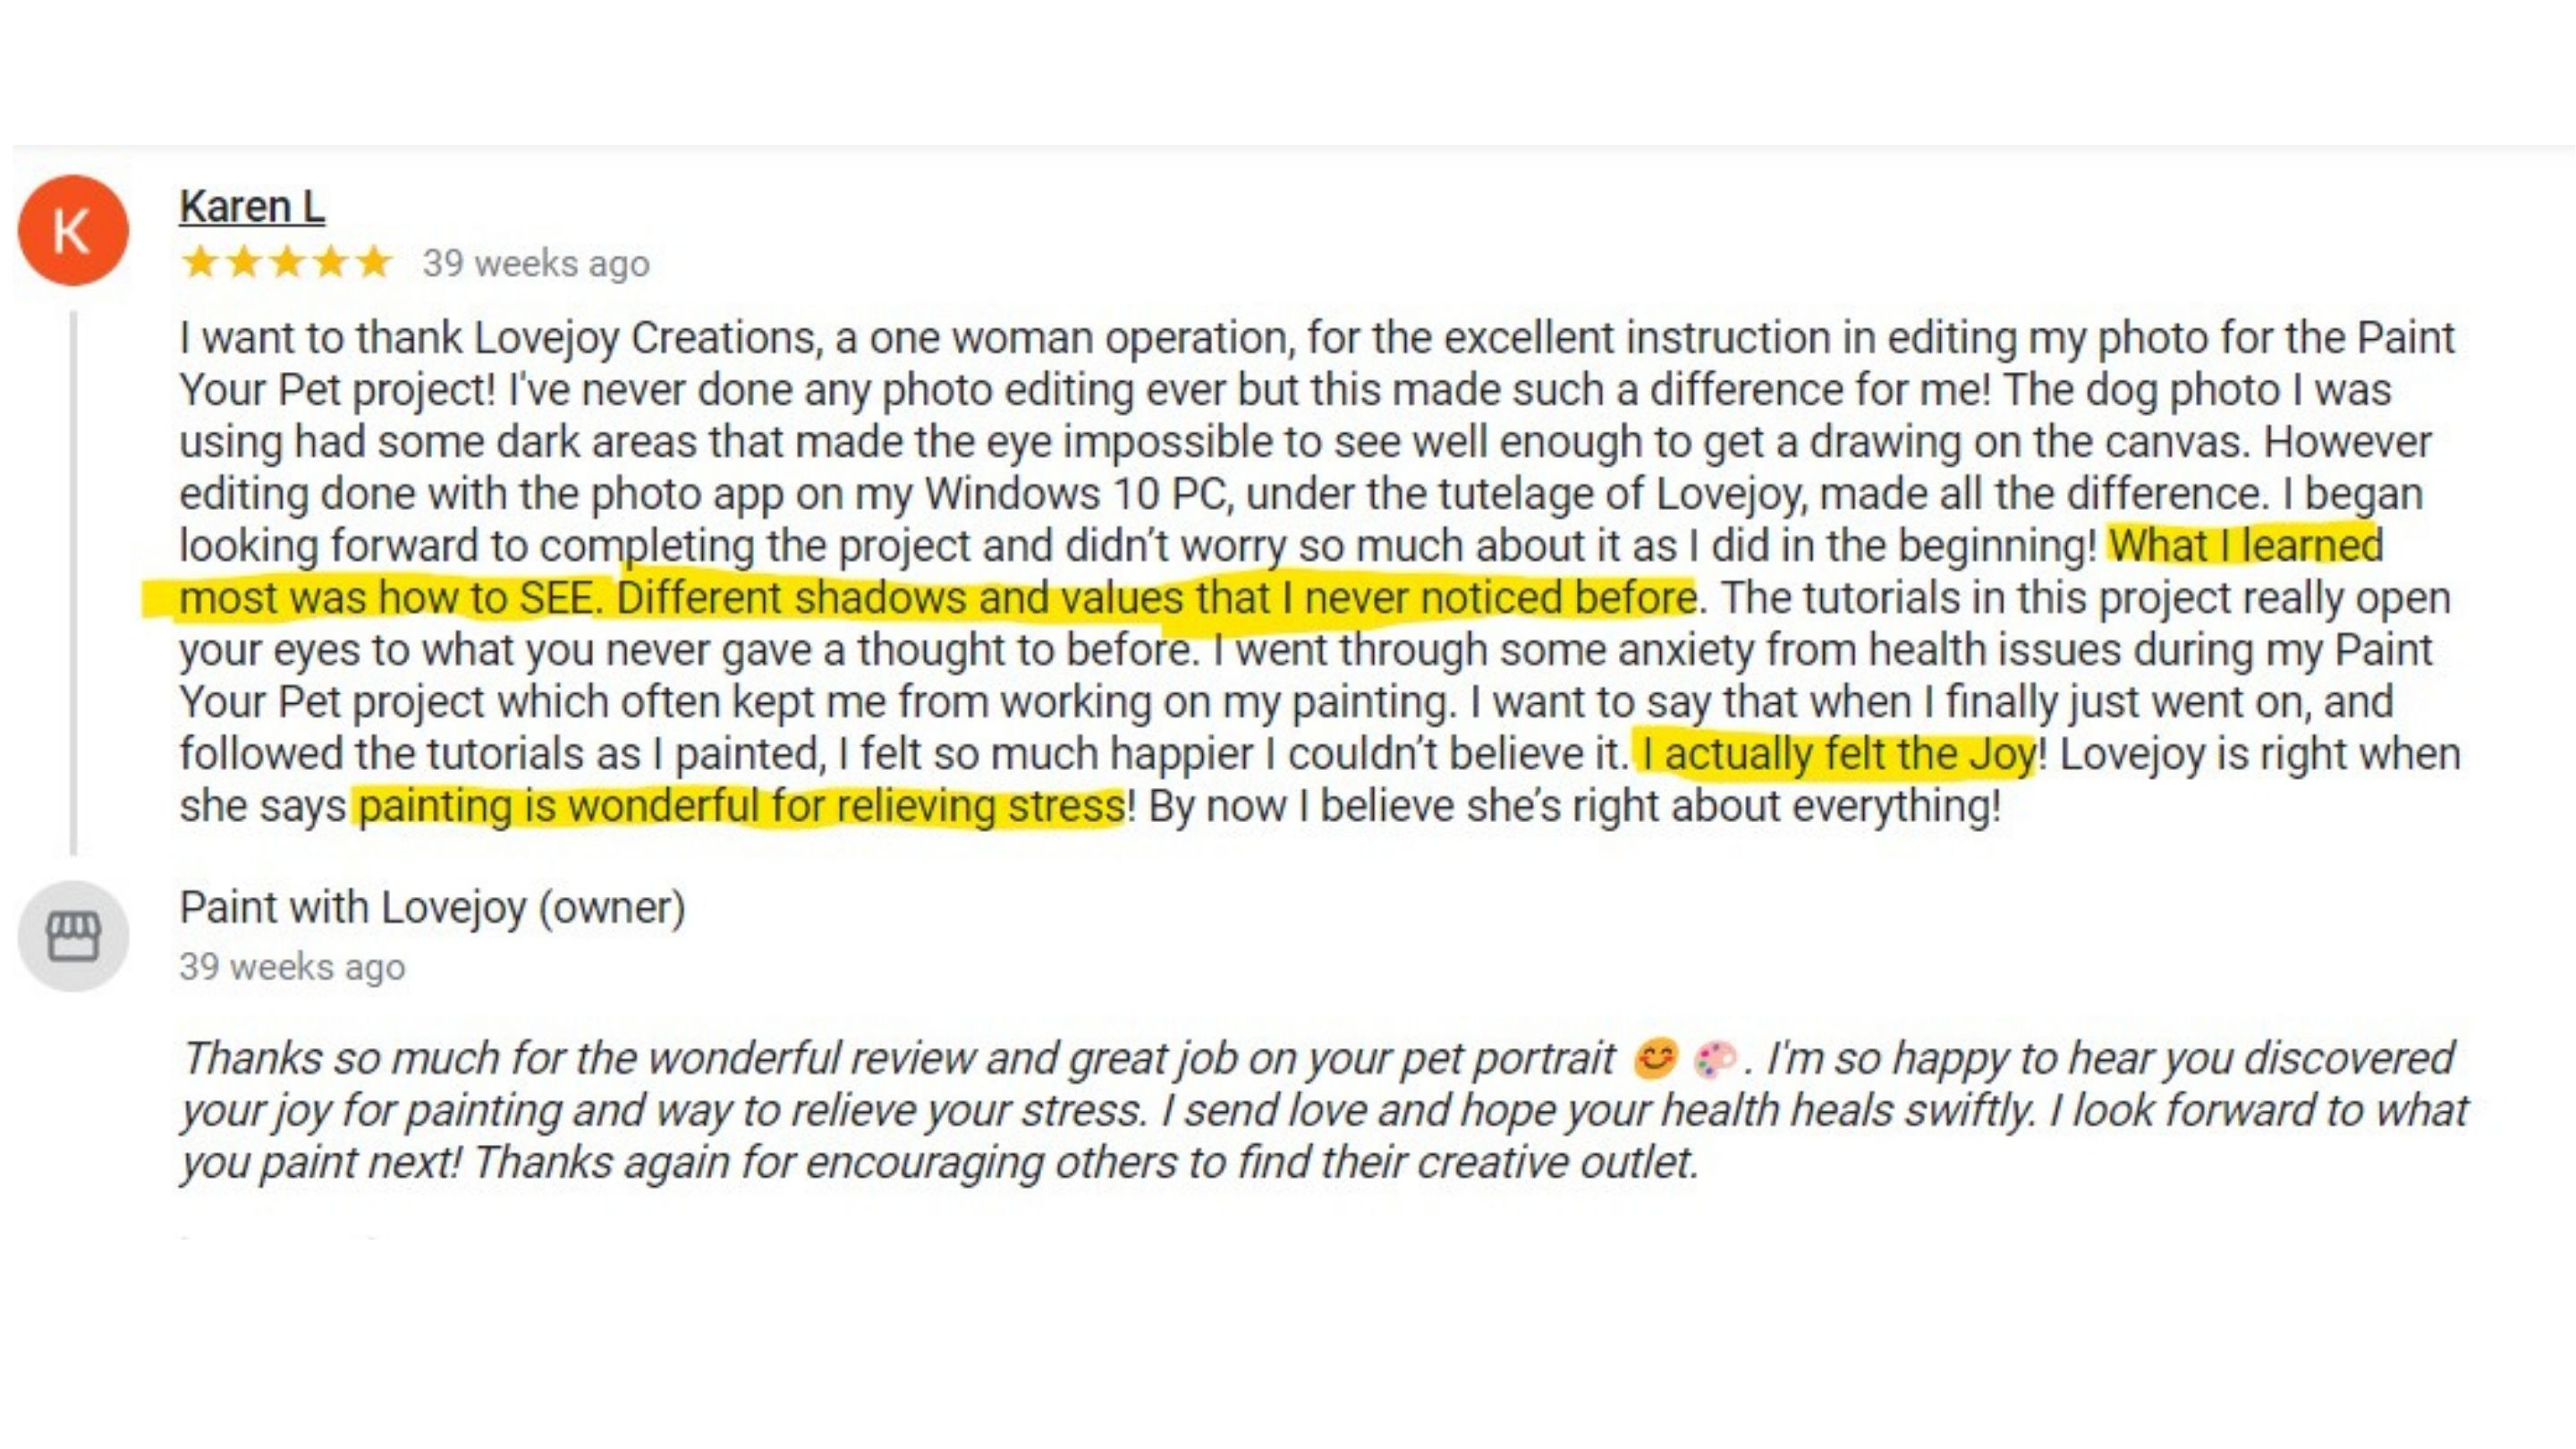
Task: Click the fifth gold rating star
Action: [374, 262]
